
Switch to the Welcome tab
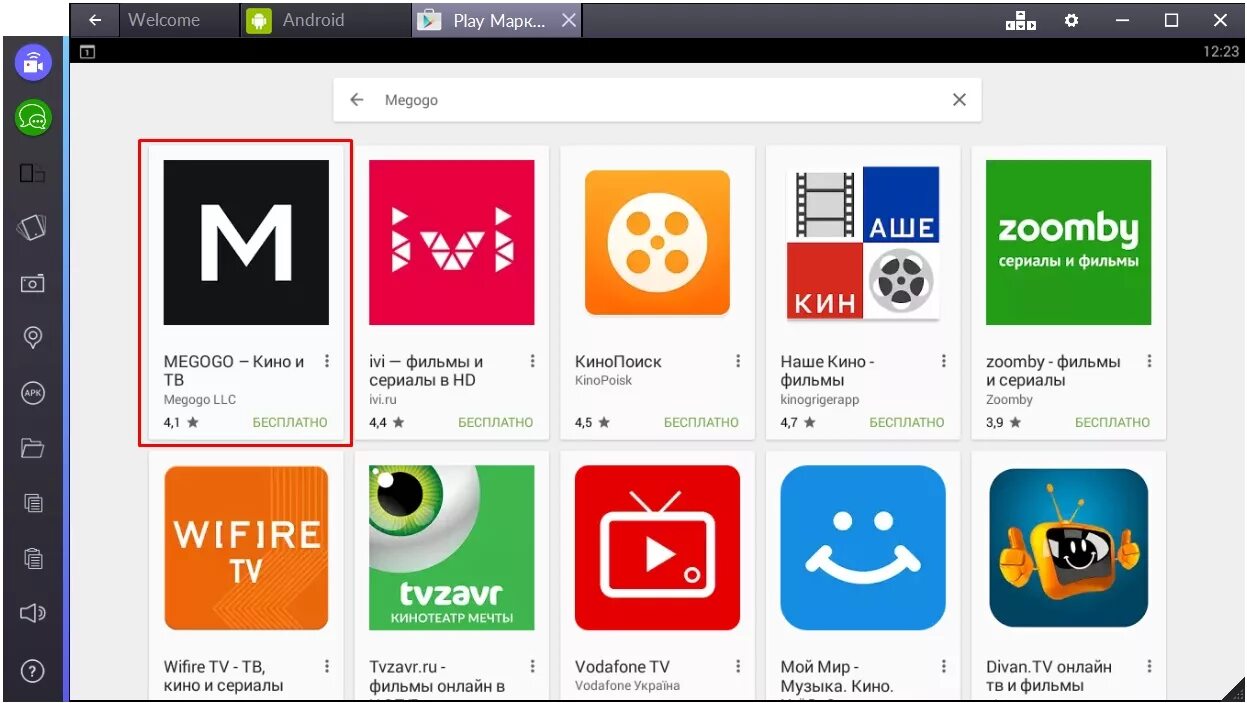pyautogui.click(x=181, y=20)
